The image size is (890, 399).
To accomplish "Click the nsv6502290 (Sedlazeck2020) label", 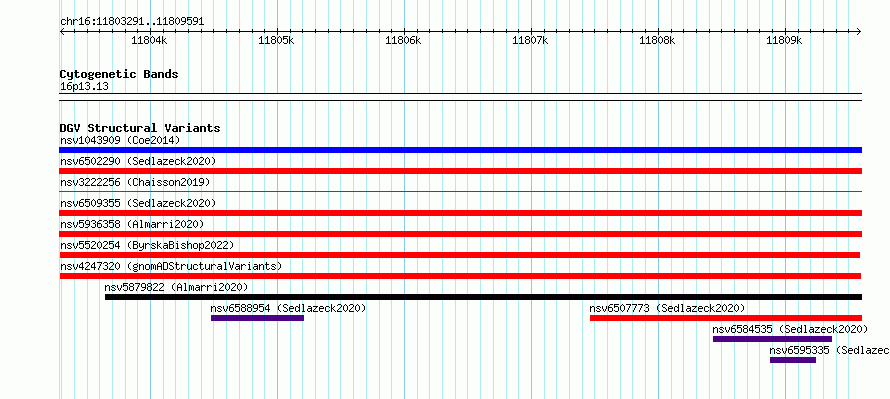I will coord(138,161).
